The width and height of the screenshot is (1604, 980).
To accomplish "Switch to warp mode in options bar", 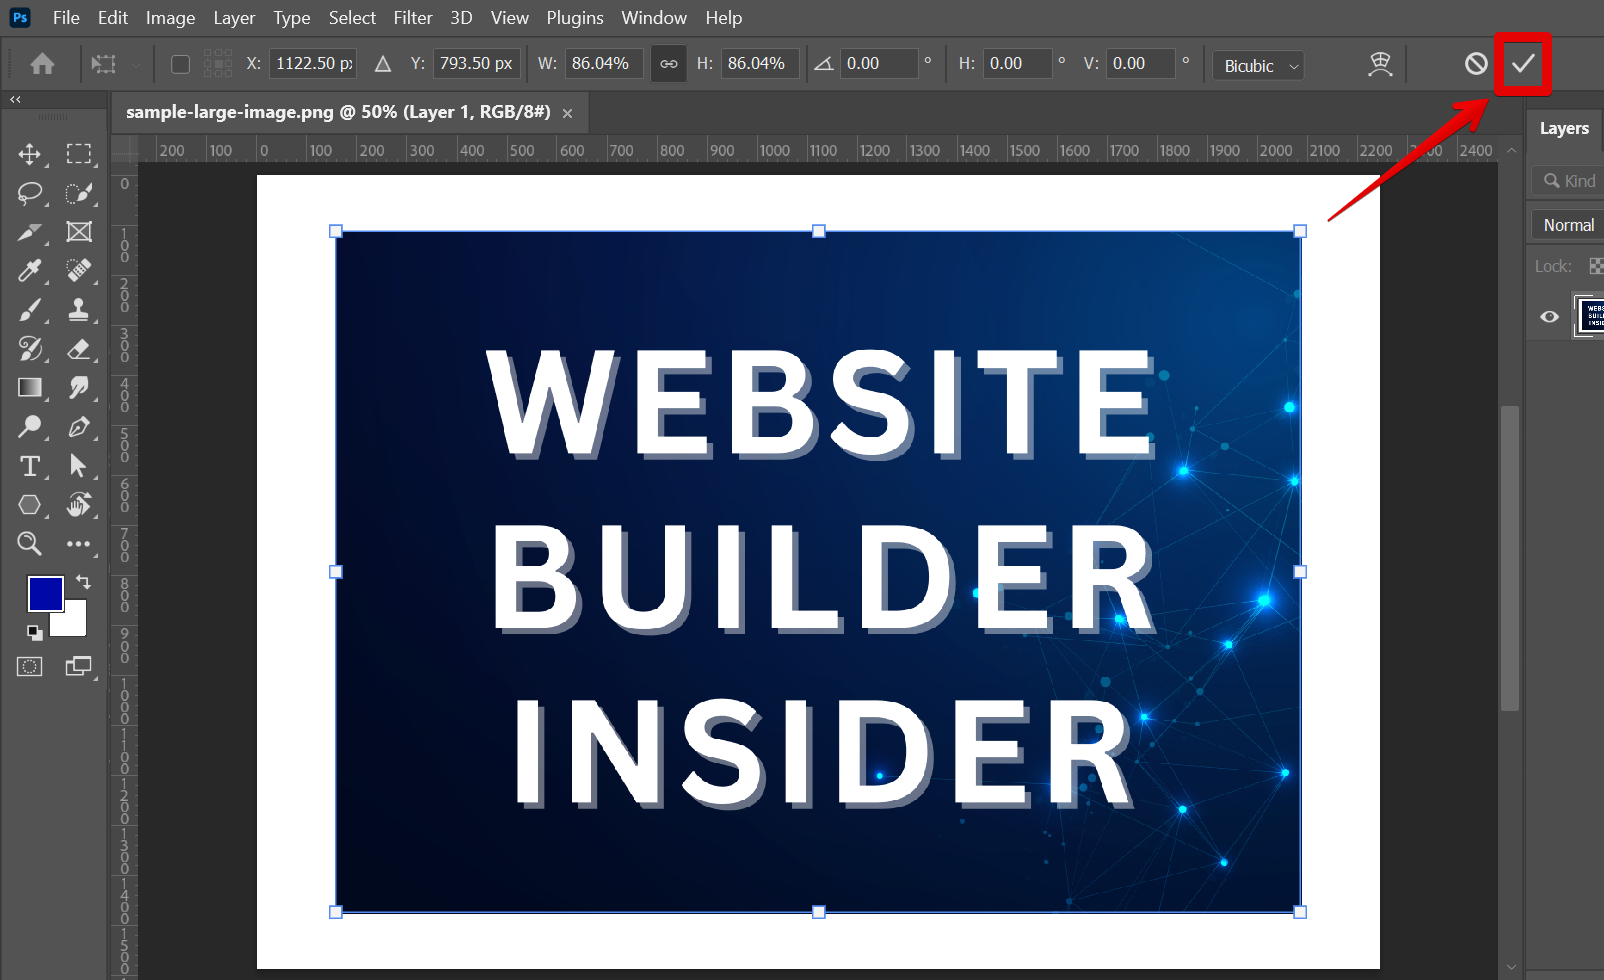I will click(x=1380, y=64).
